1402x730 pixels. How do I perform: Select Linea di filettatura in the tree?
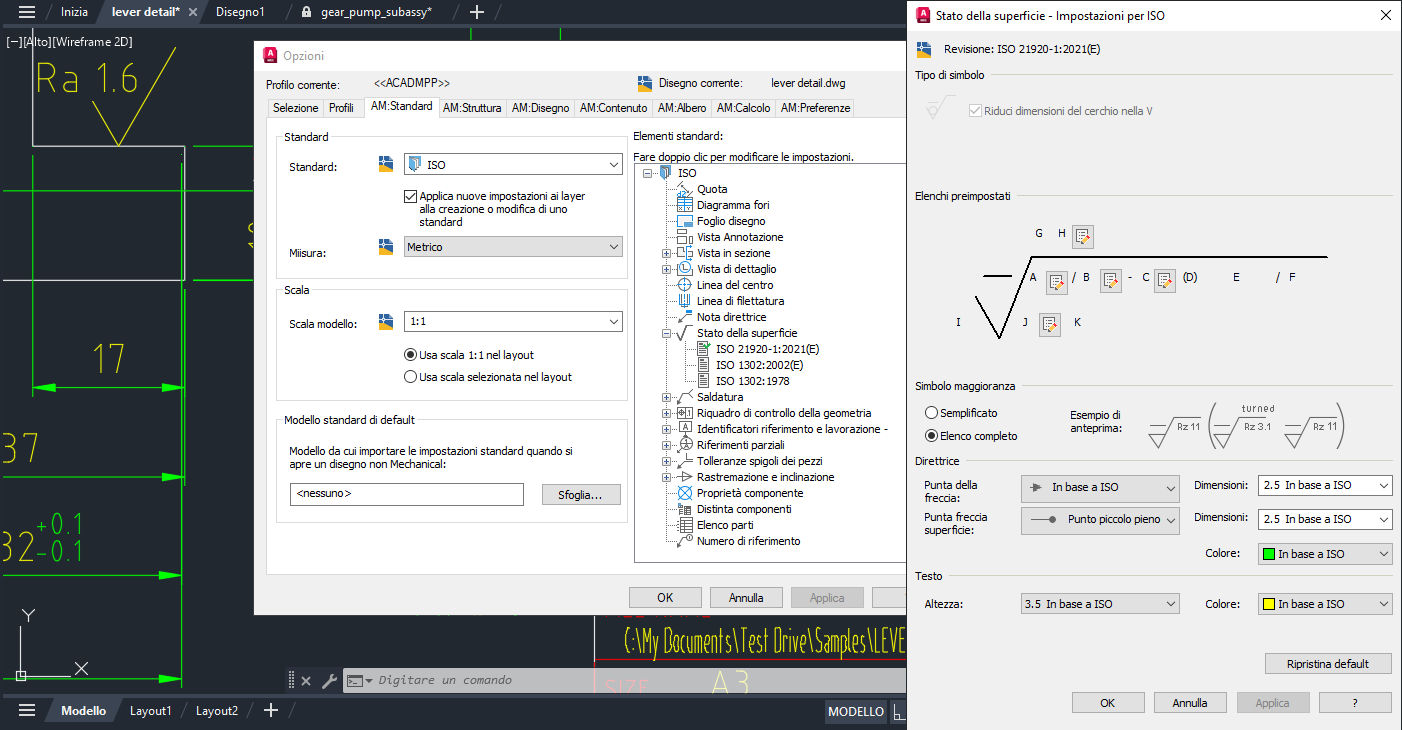pyautogui.click(x=740, y=301)
